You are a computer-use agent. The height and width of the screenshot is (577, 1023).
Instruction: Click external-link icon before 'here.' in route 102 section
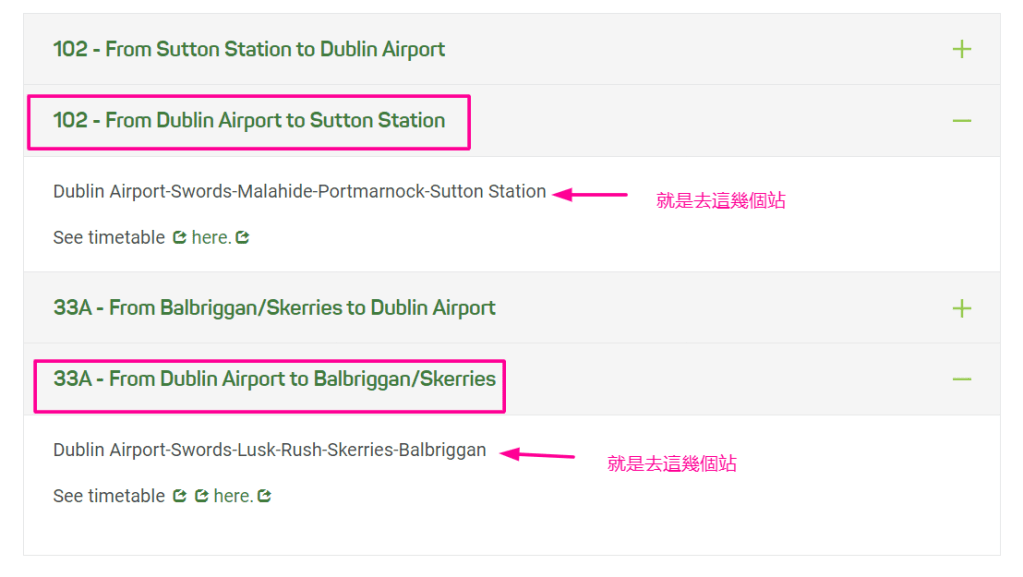[x=180, y=238]
